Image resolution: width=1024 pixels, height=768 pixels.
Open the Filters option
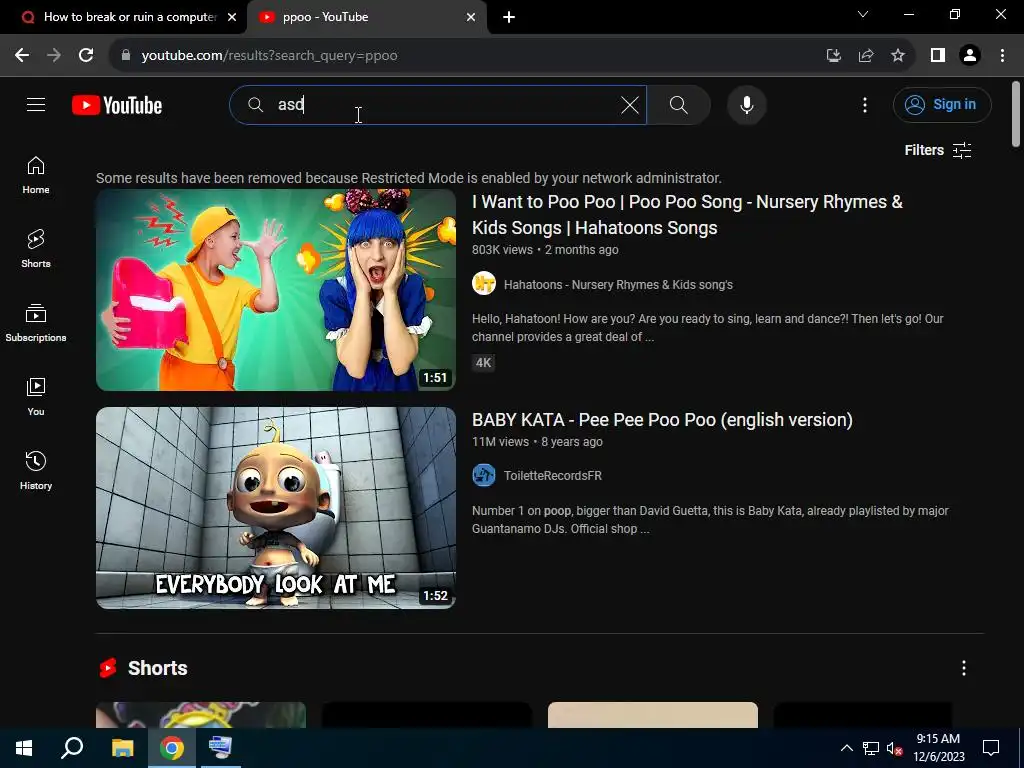[938, 150]
